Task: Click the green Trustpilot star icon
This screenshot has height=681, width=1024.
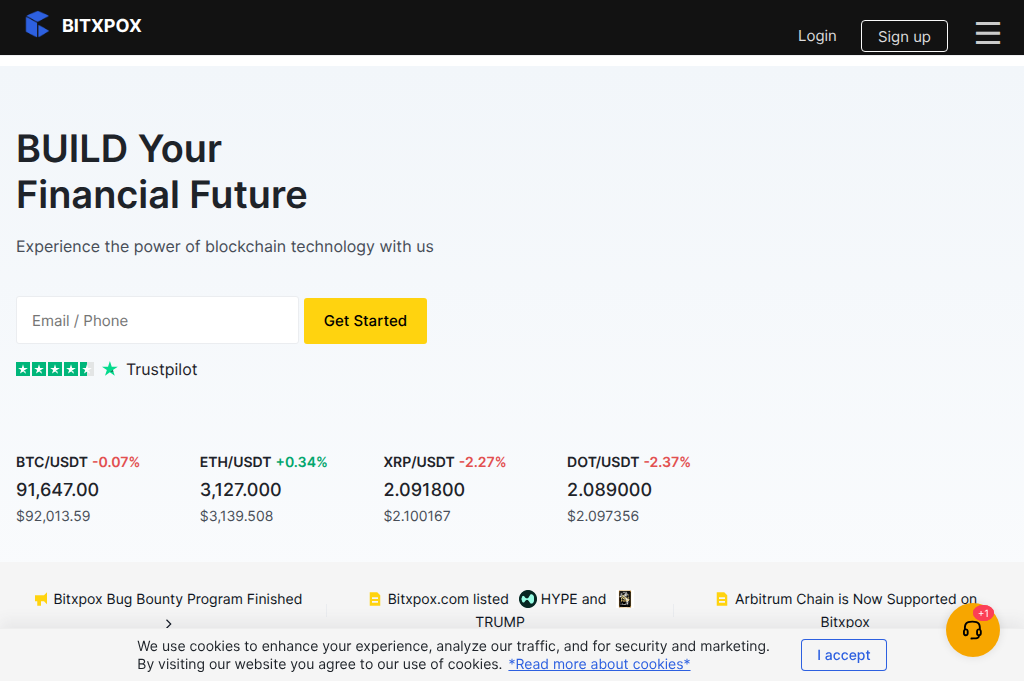Action: (x=110, y=368)
